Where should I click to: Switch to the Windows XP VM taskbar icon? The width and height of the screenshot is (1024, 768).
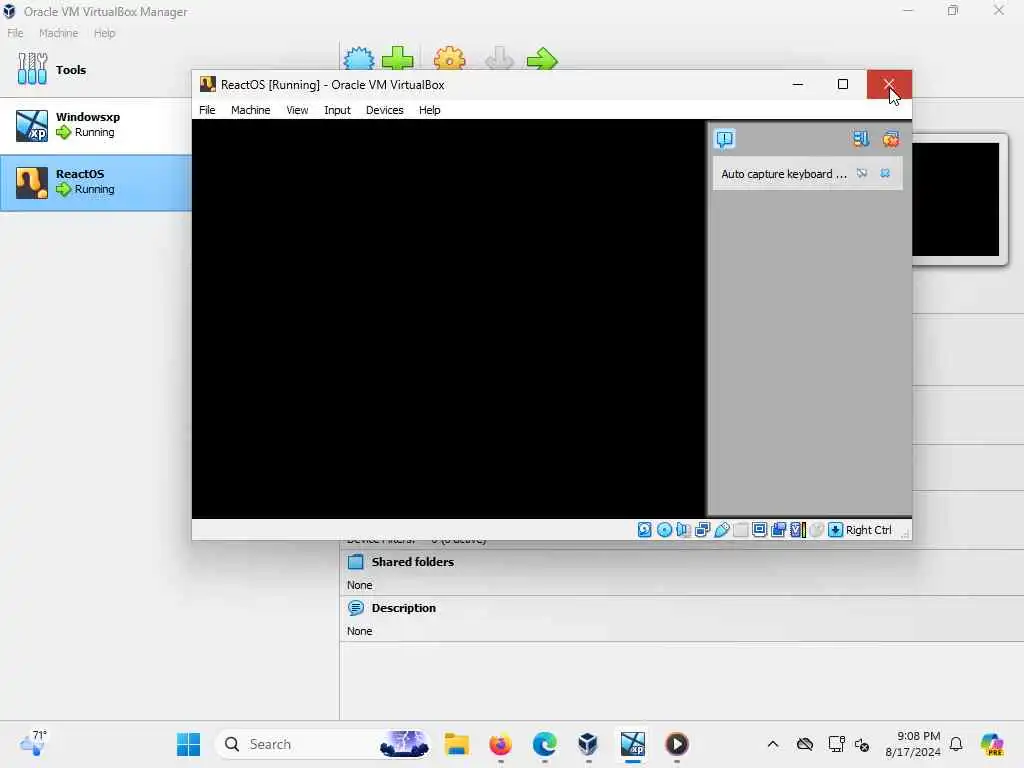[632, 744]
